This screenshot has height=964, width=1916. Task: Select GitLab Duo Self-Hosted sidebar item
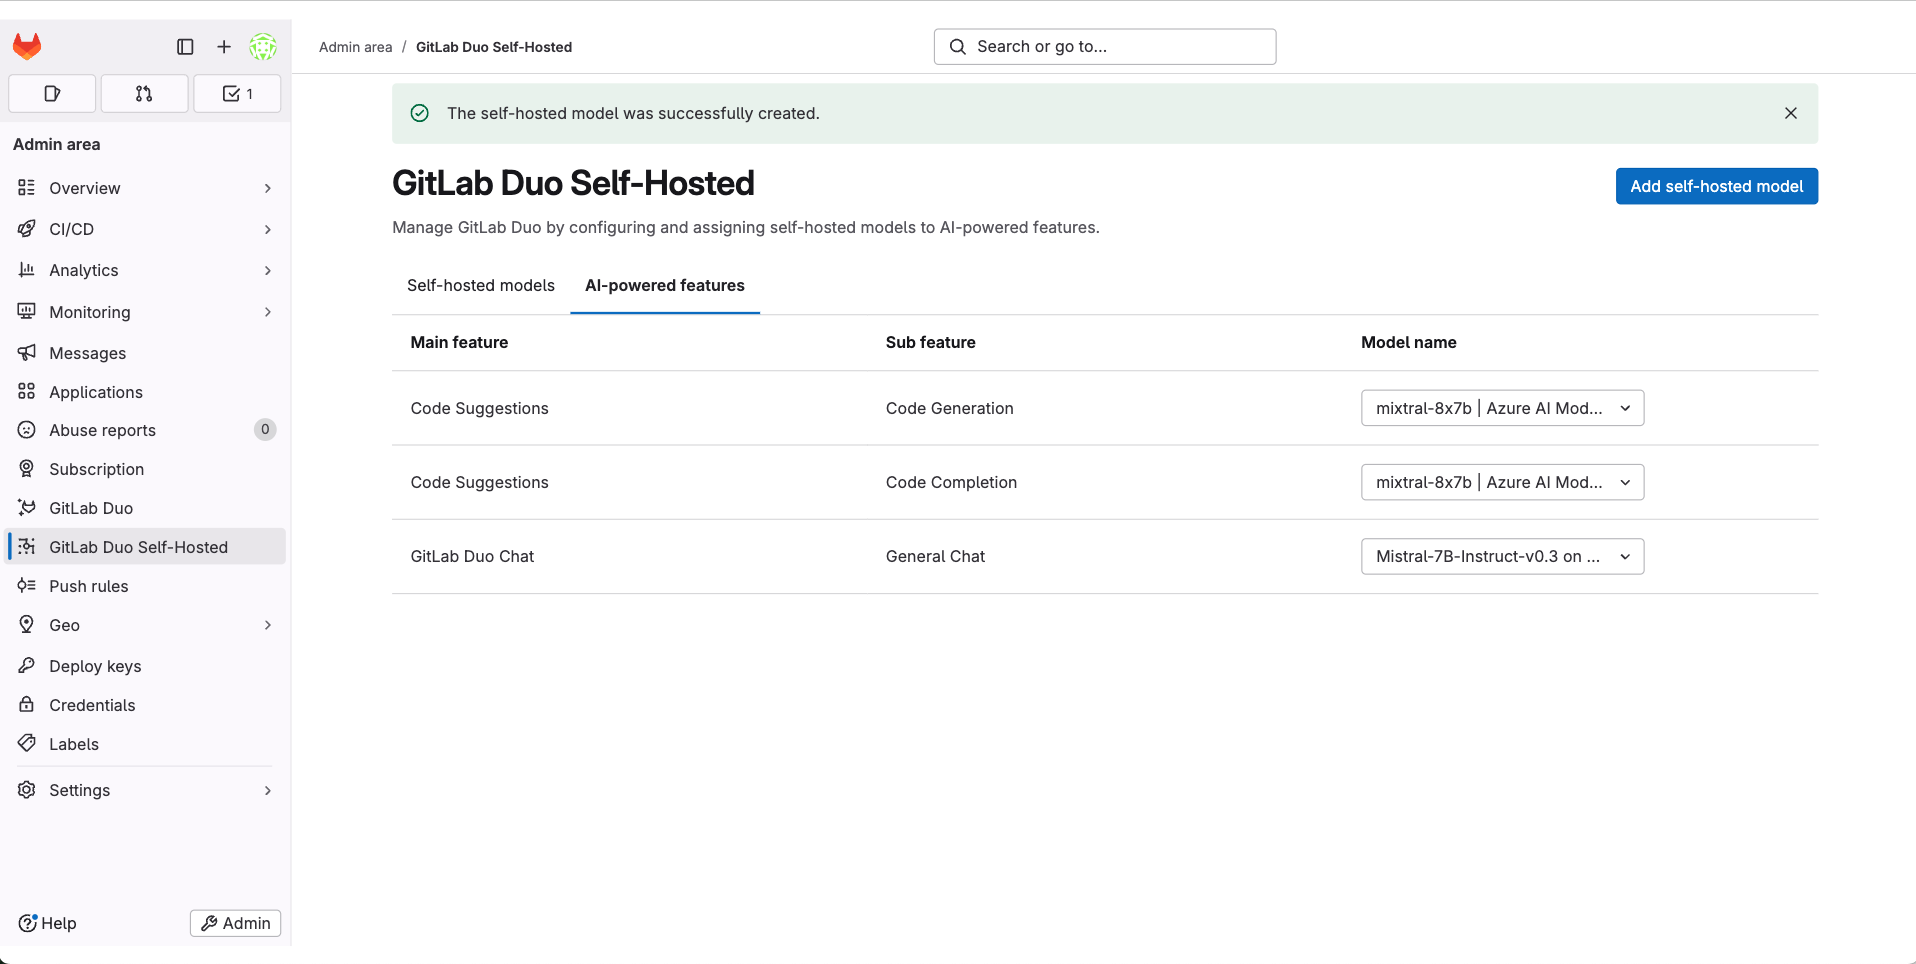pos(145,547)
